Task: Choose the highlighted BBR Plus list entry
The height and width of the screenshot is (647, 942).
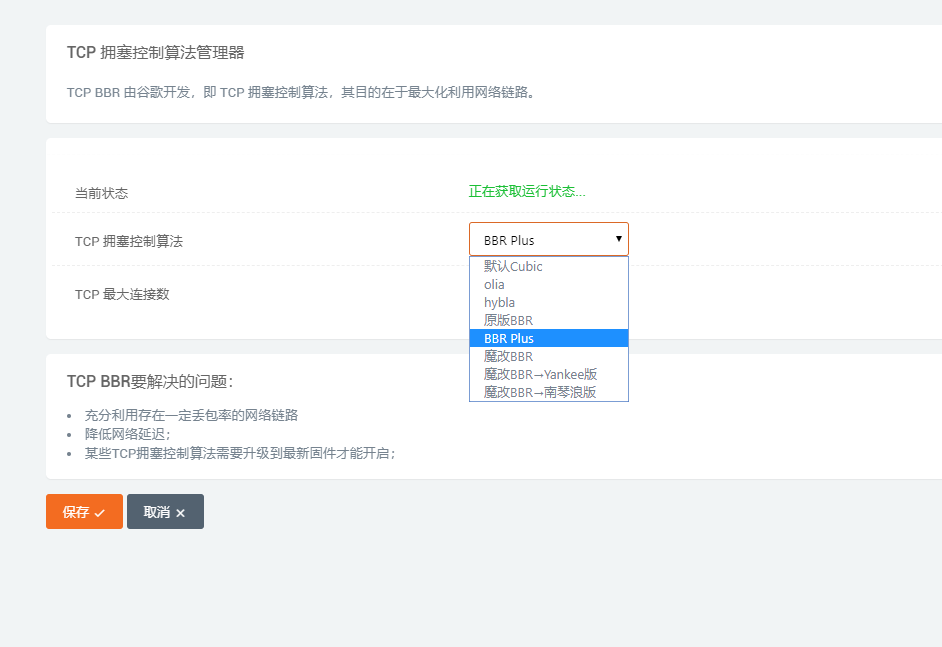Action: (509, 338)
